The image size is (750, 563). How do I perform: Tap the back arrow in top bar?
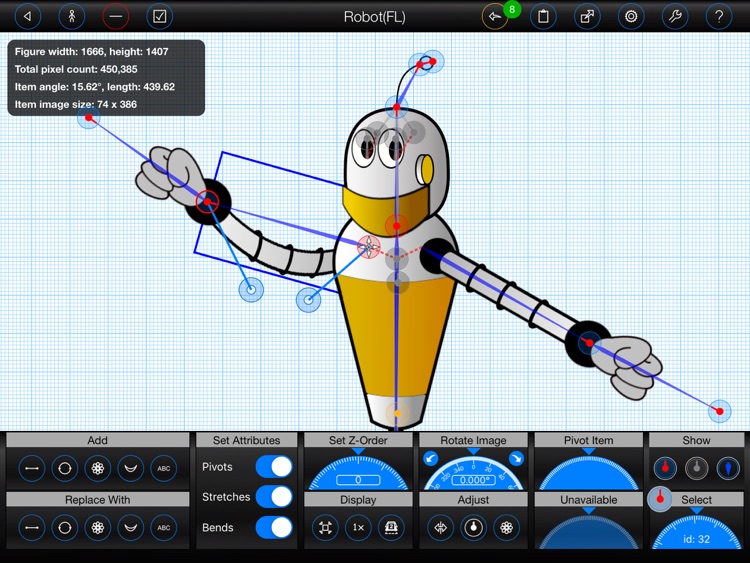pos(28,17)
